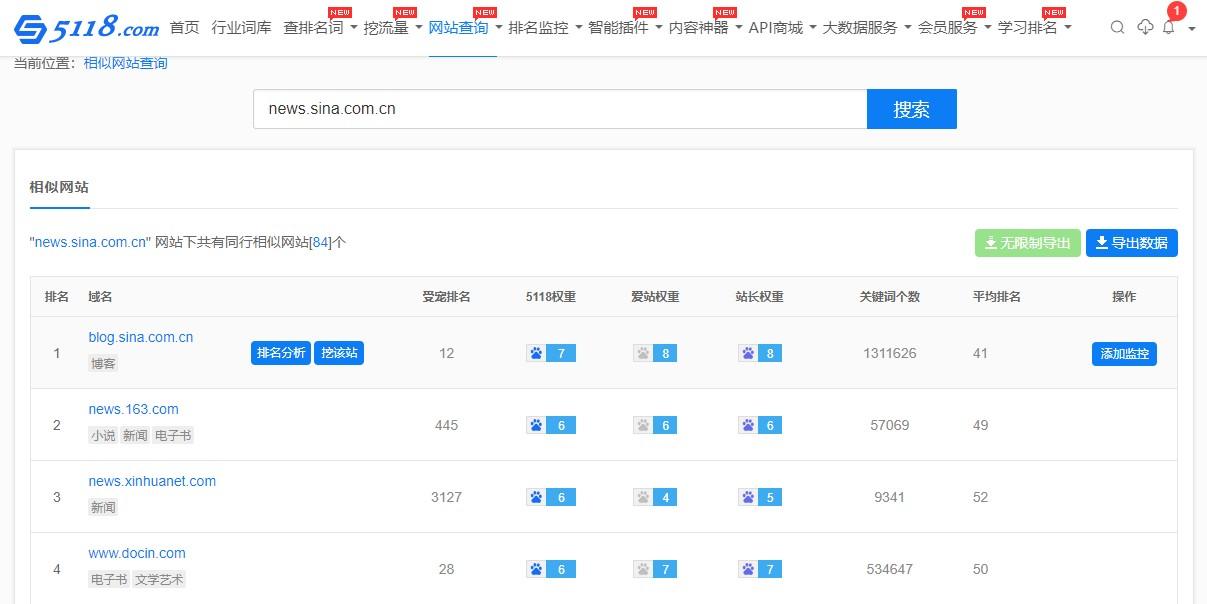Open the www.docin.com domain link

[x=137, y=553]
